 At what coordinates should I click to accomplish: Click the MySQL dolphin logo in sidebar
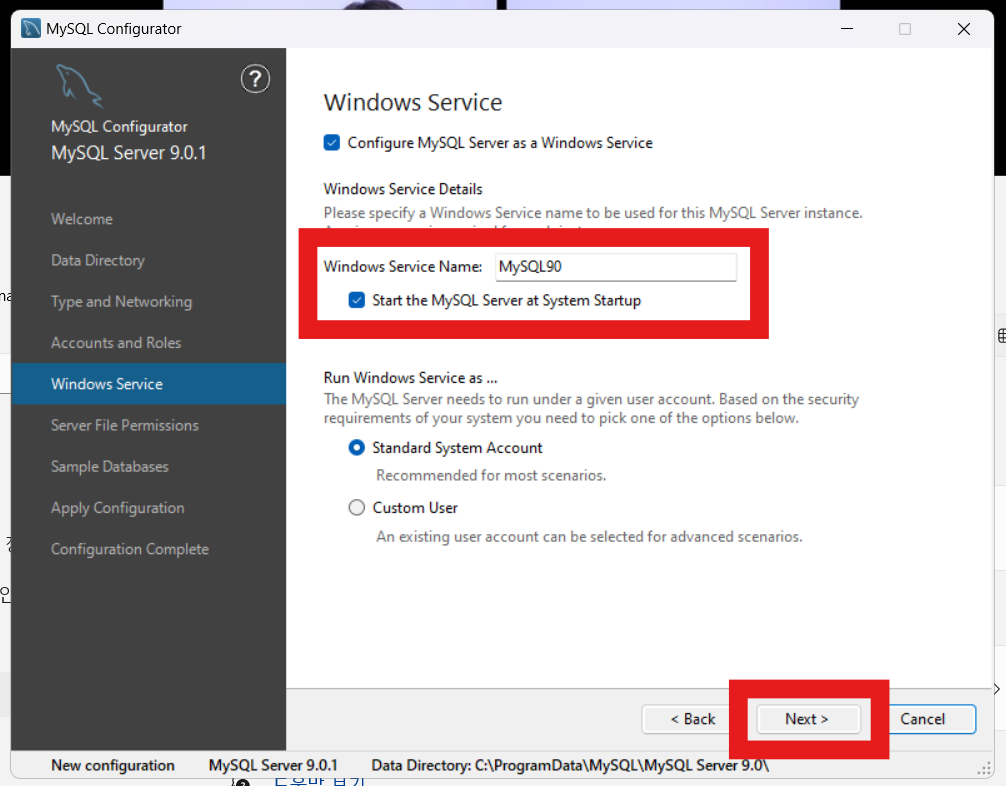point(79,85)
